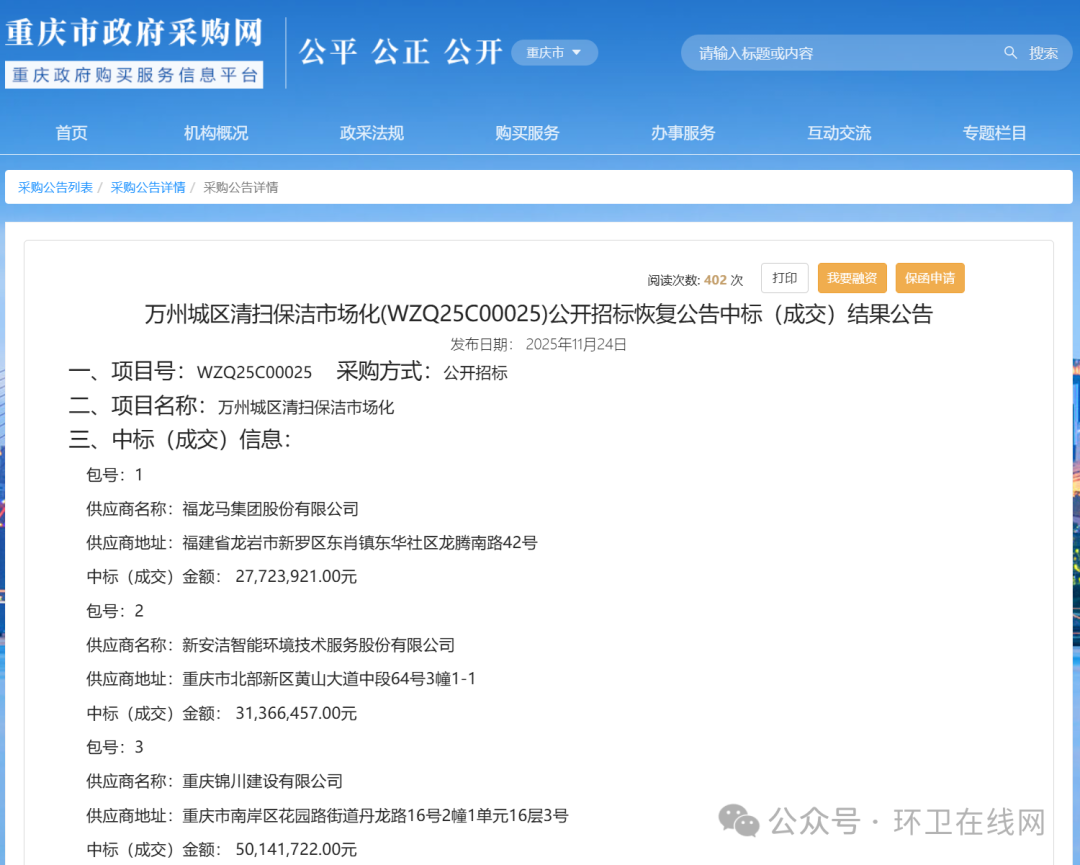Open the 专题栏目 menu item
Image resolution: width=1080 pixels, height=865 pixels.
[x=995, y=133]
